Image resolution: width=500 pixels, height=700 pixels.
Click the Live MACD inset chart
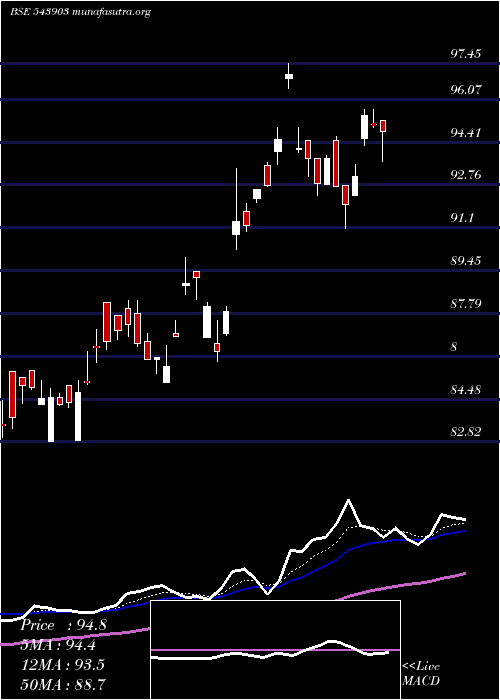[275, 650]
